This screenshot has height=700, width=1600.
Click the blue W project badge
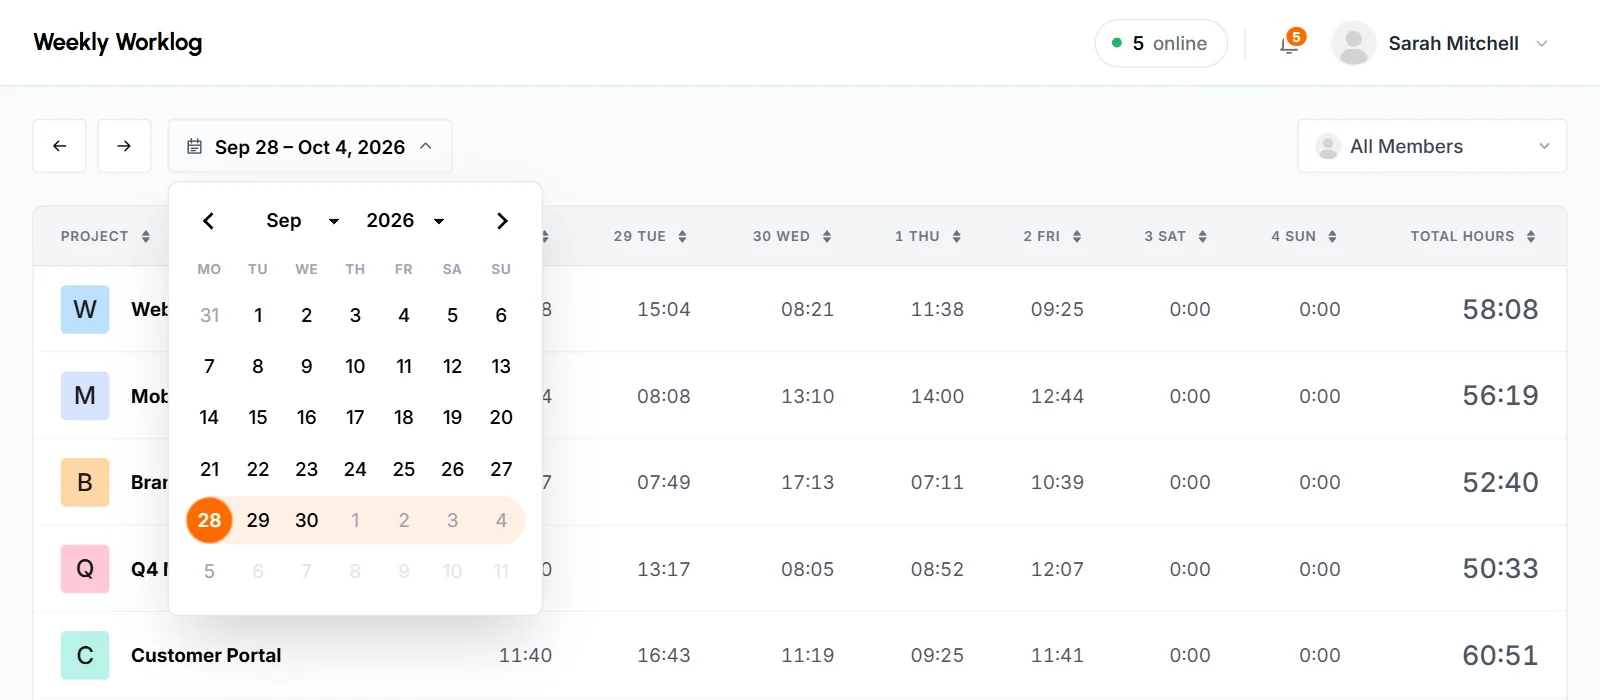pyautogui.click(x=85, y=309)
